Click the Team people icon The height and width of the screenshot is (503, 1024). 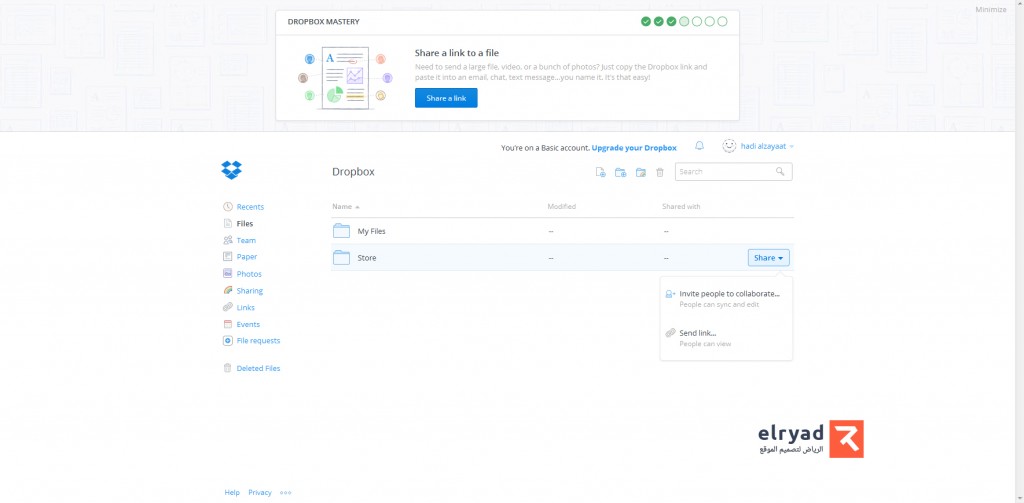click(227, 240)
